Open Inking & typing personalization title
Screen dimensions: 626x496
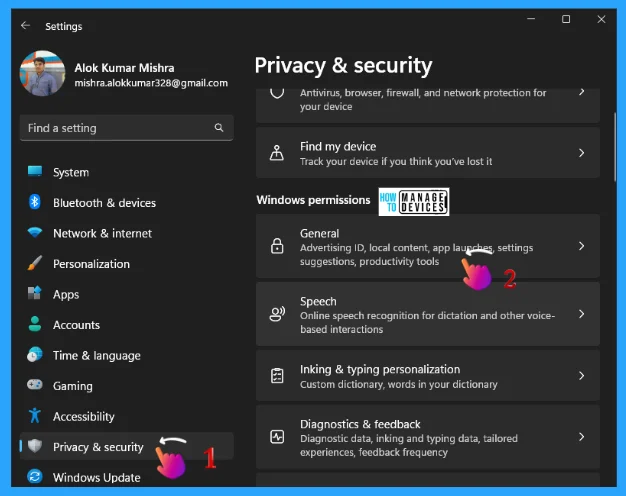point(380,369)
